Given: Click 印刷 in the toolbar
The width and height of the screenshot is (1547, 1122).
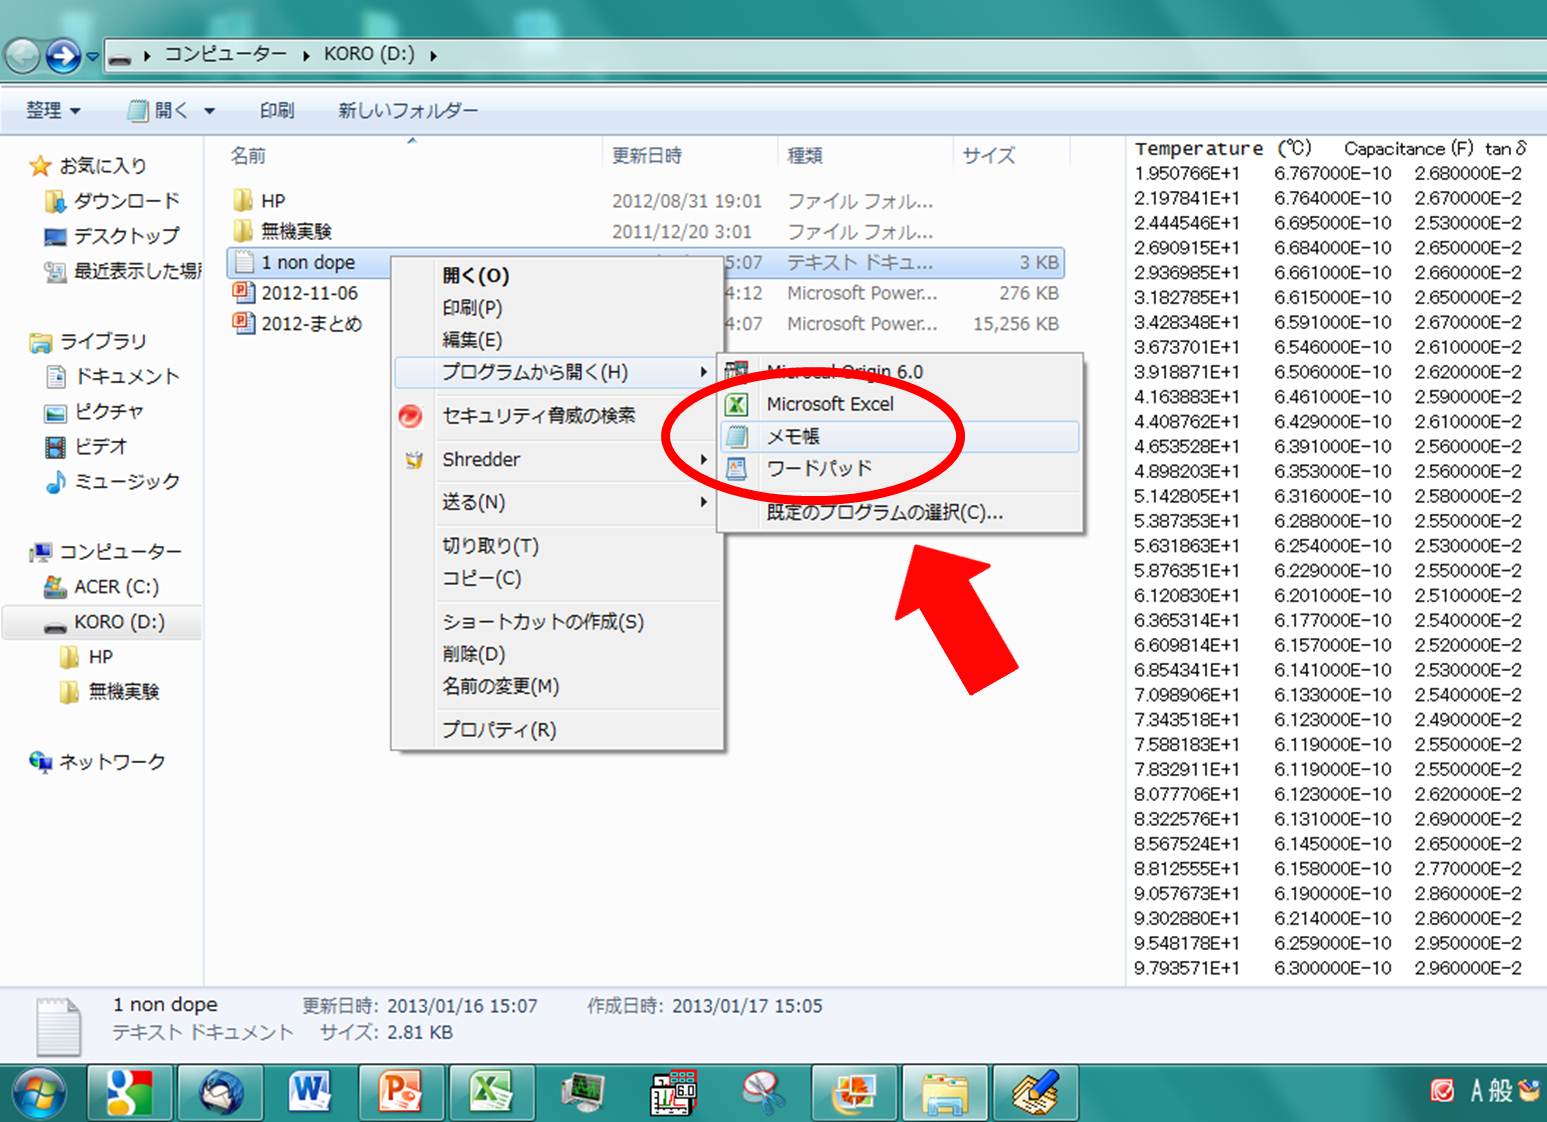Looking at the screenshot, I should coord(277,110).
